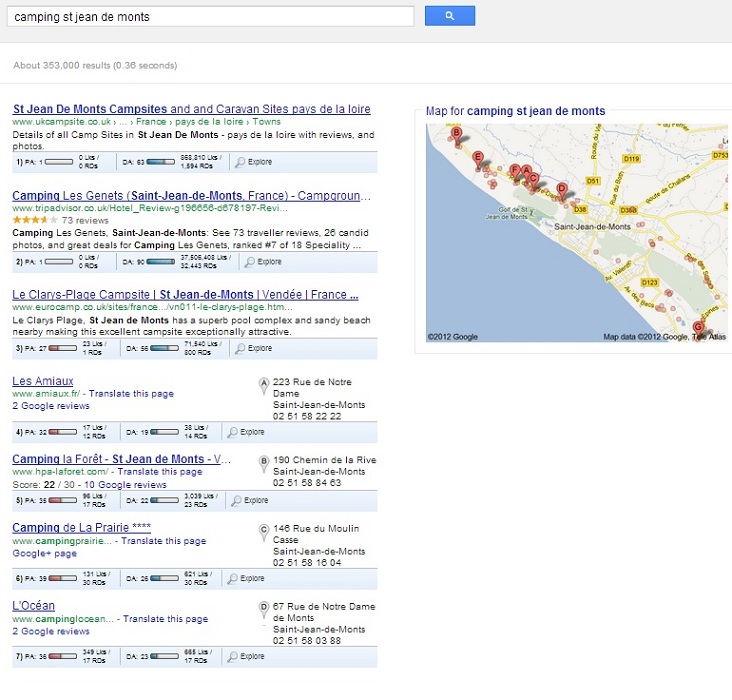Click red marker E on the map
The height and width of the screenshot is (700, 732).
tap(477, 159)
